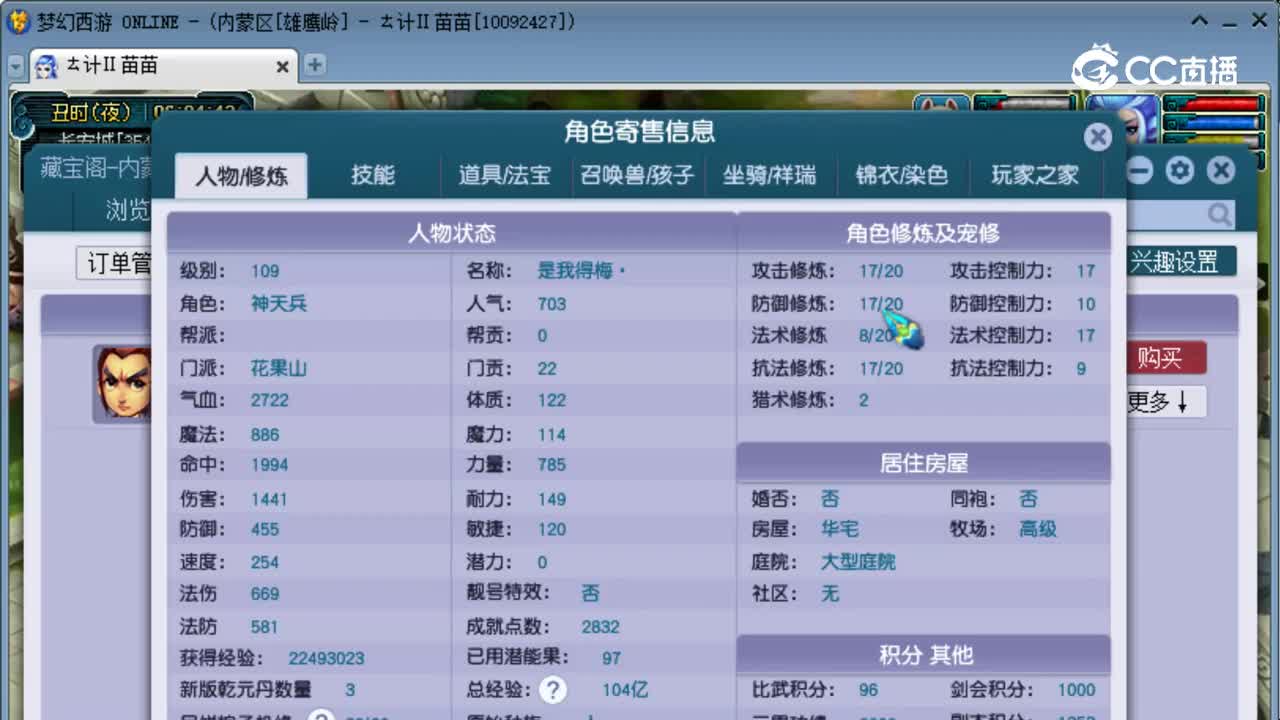Click the 猎术修炼 value 2
1280x720 pixels.
click(x=863, y=400)
